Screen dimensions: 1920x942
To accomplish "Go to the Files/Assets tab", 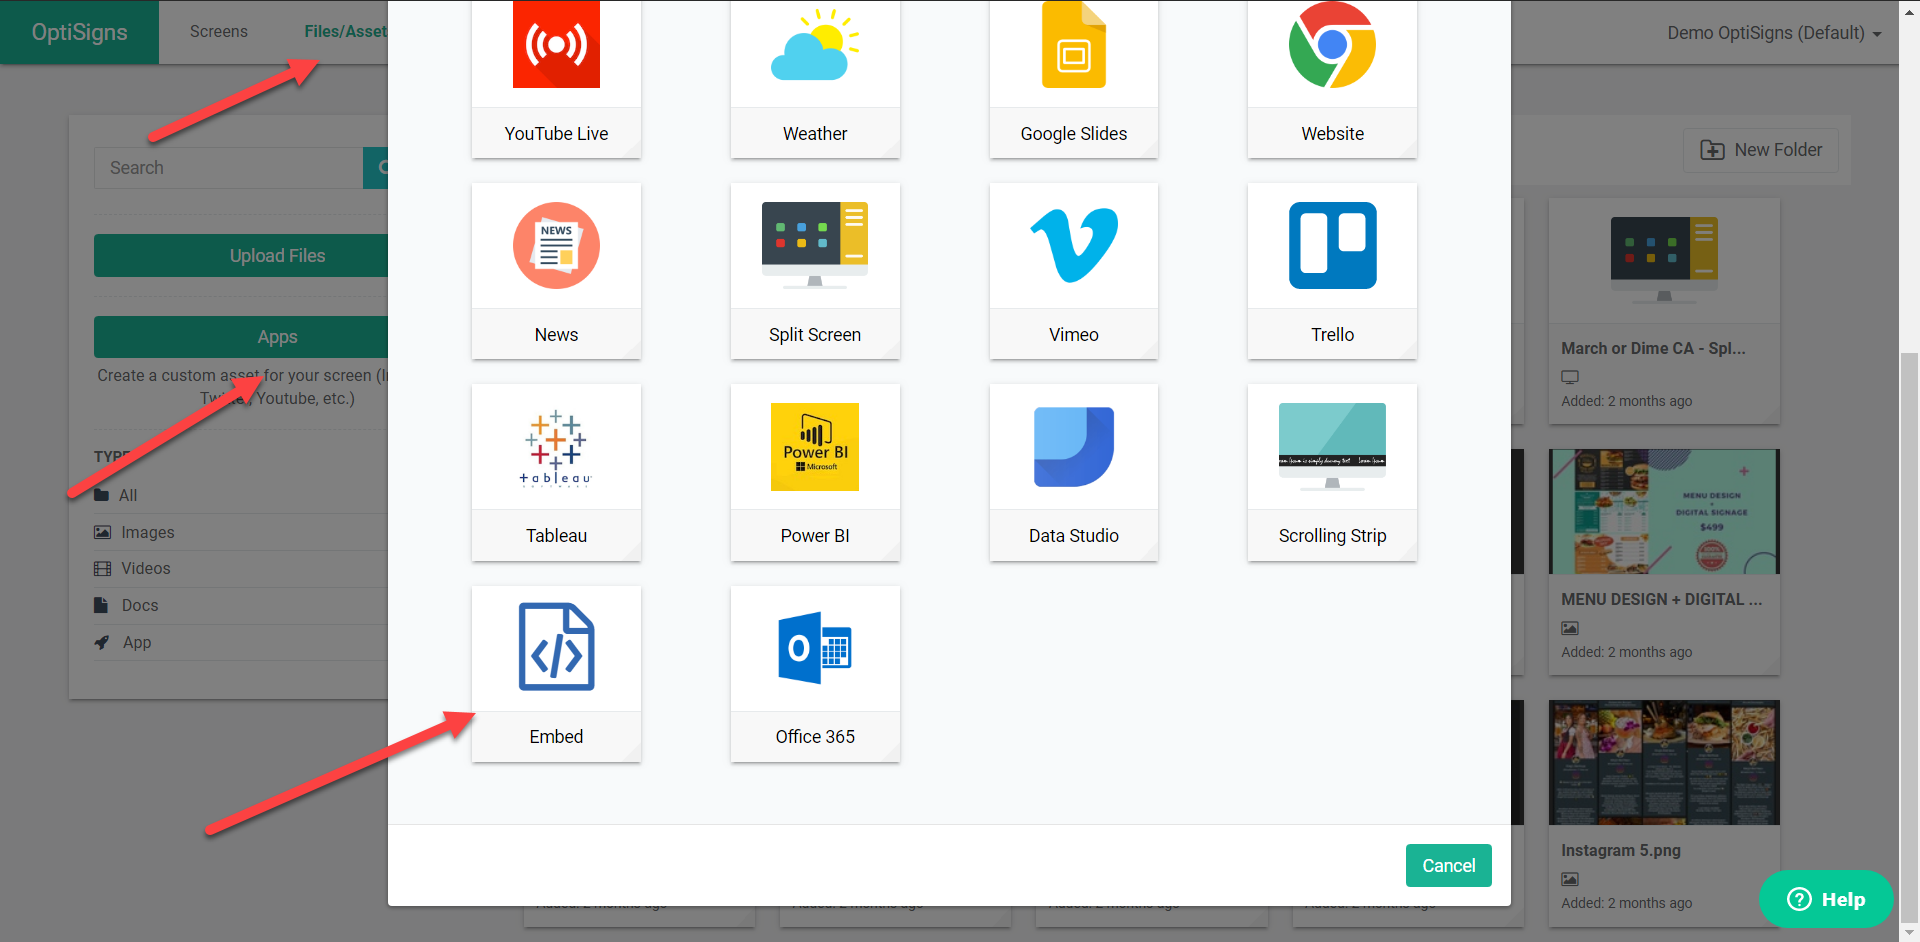I will click(x=345, y=31).
